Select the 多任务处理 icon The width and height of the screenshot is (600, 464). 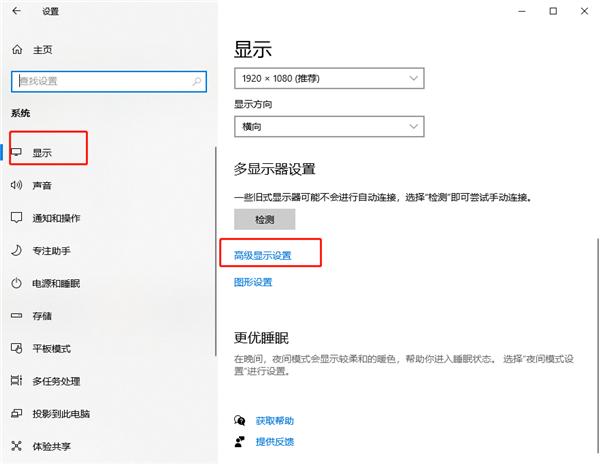(x=16, y=381)
